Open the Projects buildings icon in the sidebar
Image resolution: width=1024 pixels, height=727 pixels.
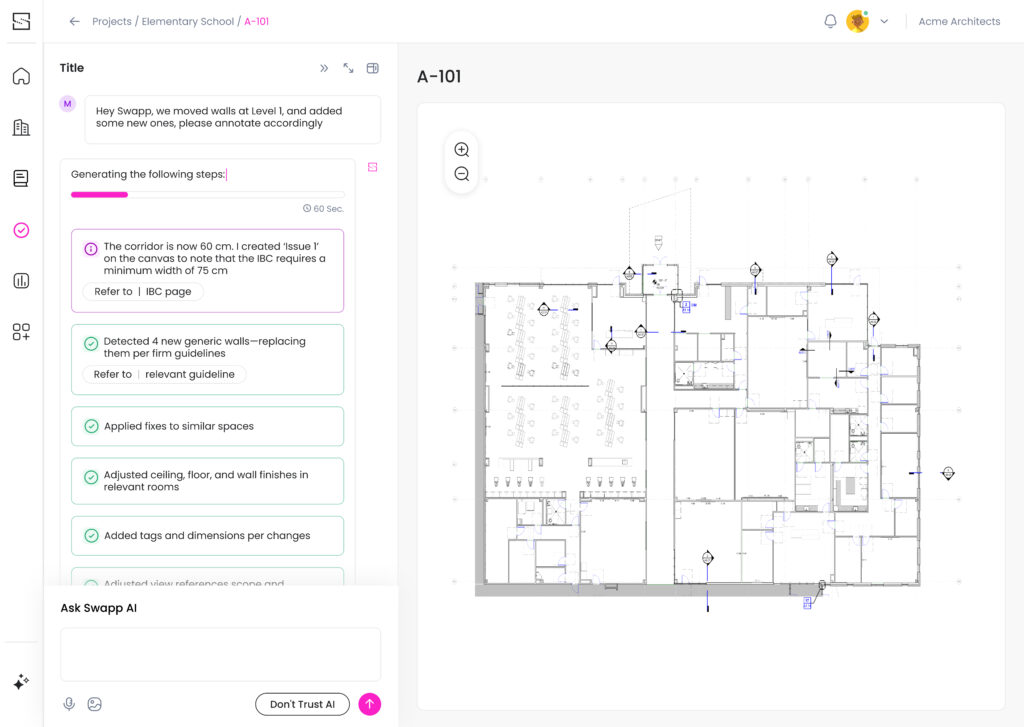[x=21, y=127]
